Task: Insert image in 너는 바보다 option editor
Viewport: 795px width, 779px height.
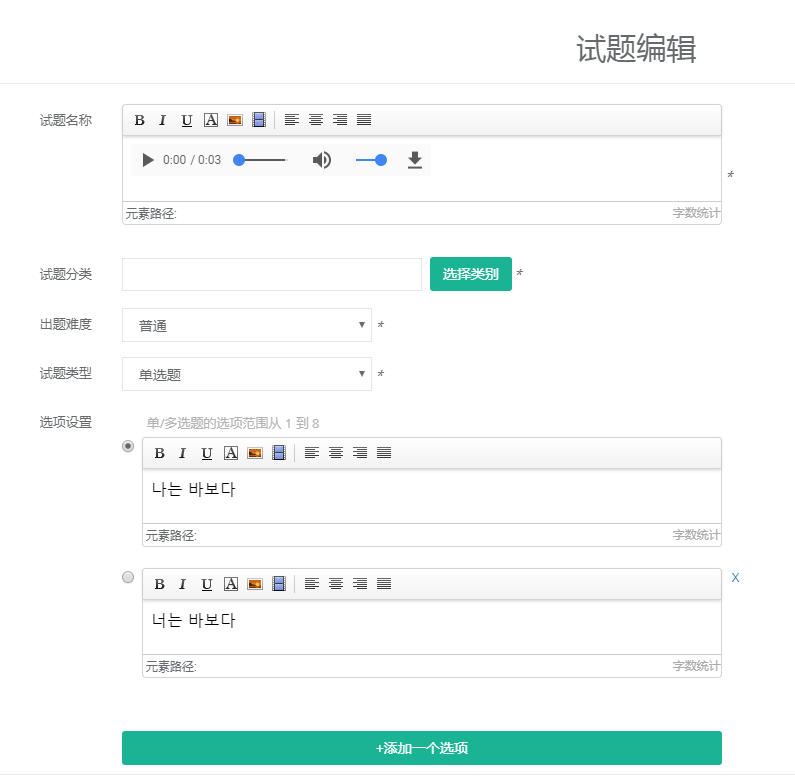Action: tap(255, 584)
